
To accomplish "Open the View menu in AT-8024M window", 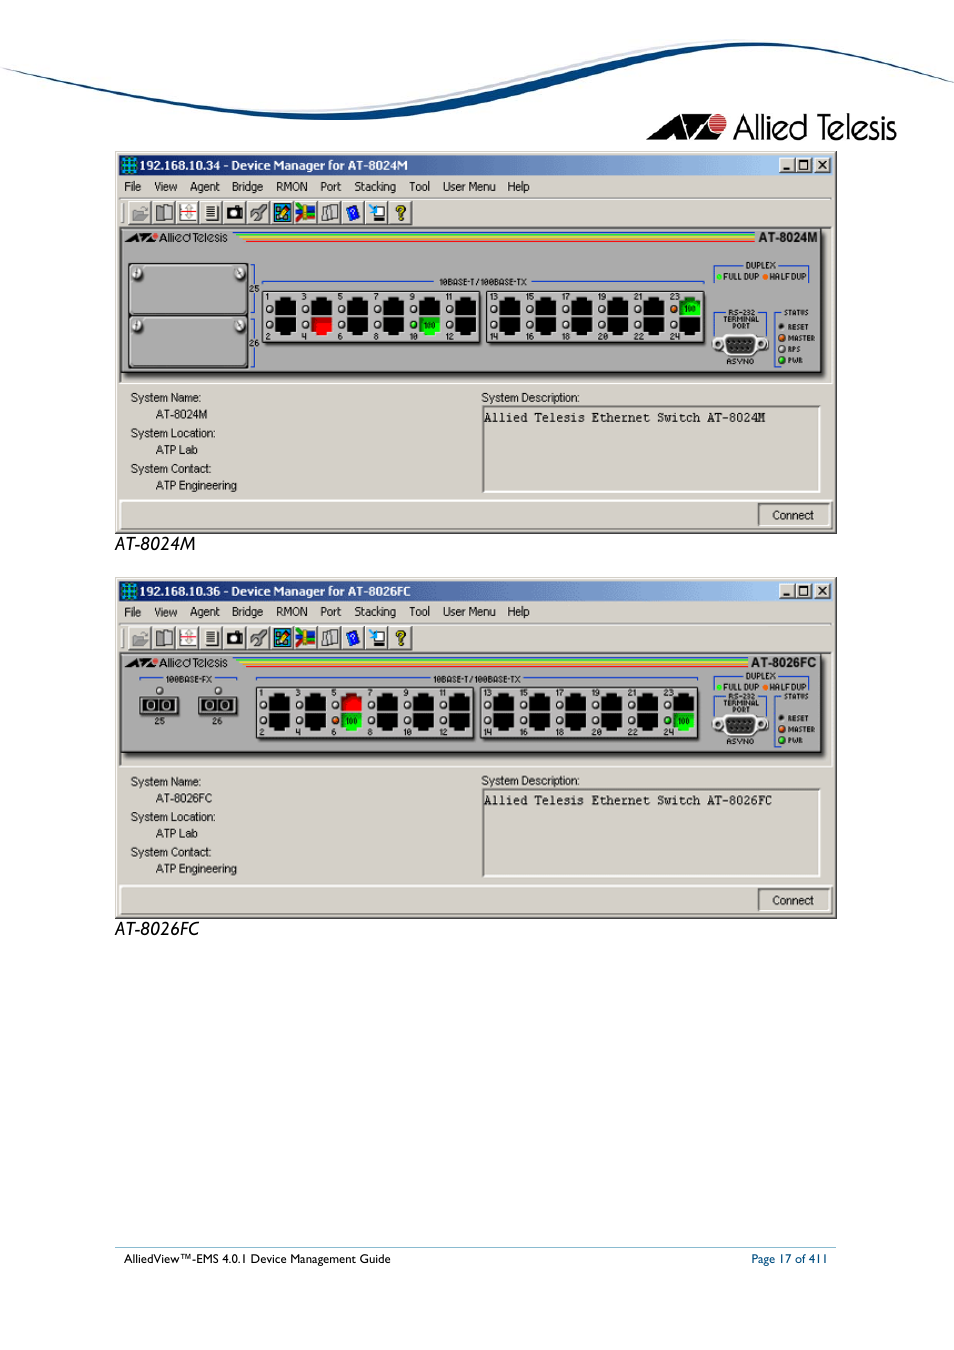I will tap(166, 187).
